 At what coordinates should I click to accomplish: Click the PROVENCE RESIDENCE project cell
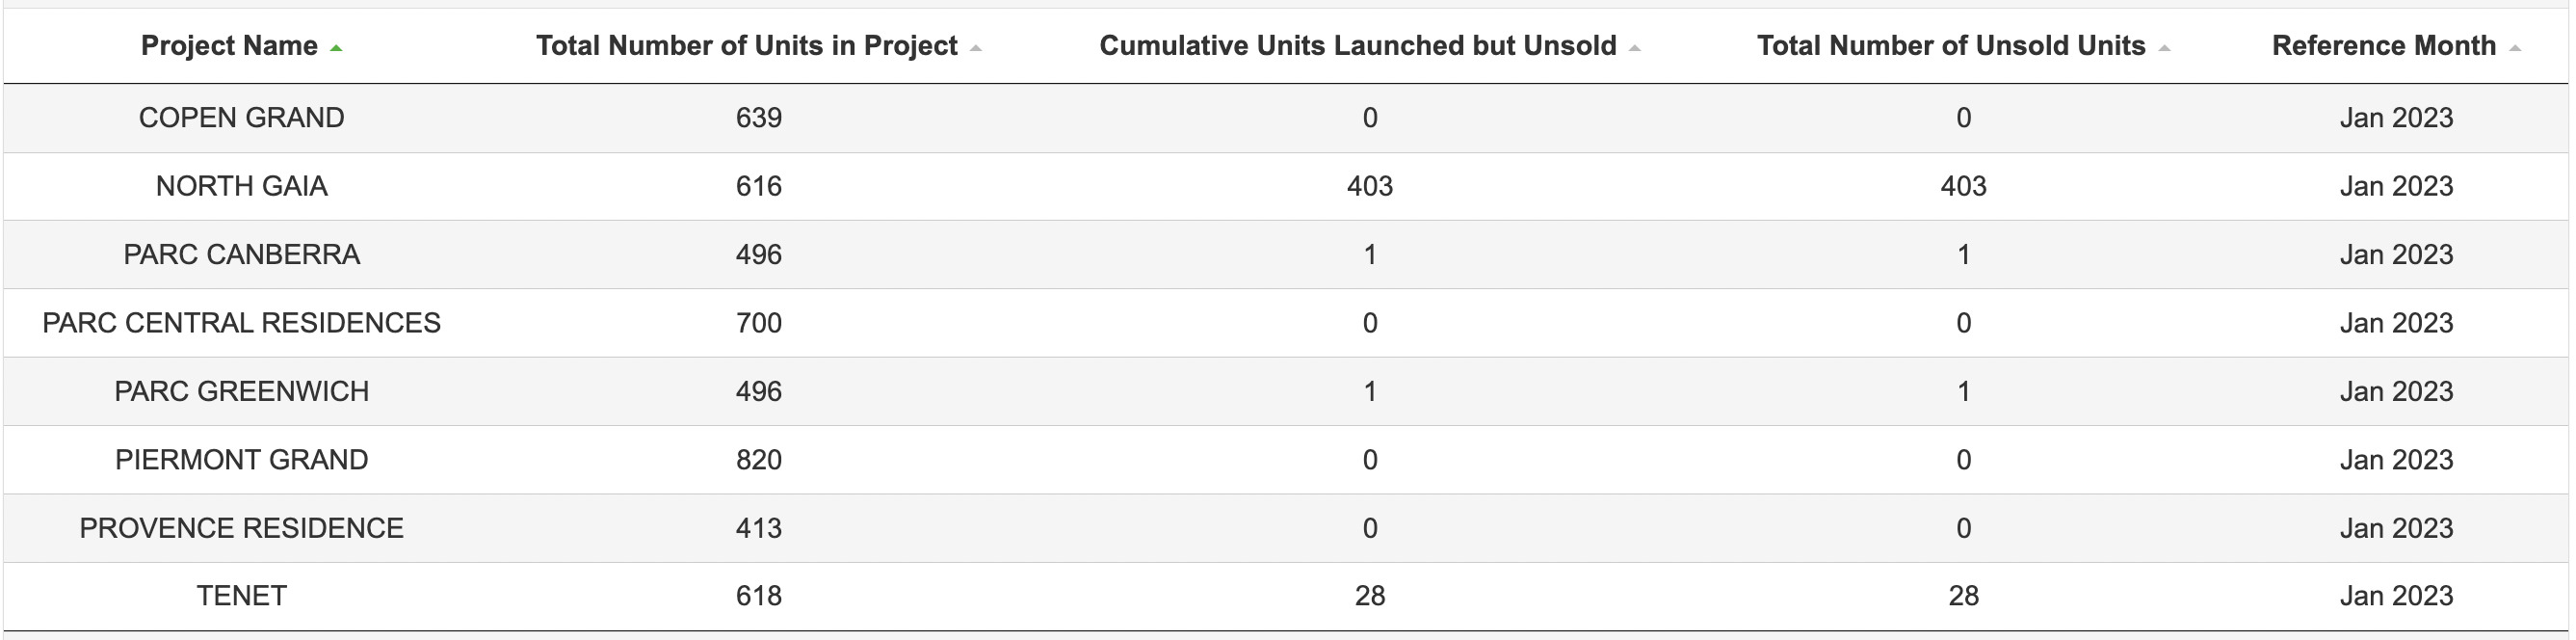pos(241,528)
